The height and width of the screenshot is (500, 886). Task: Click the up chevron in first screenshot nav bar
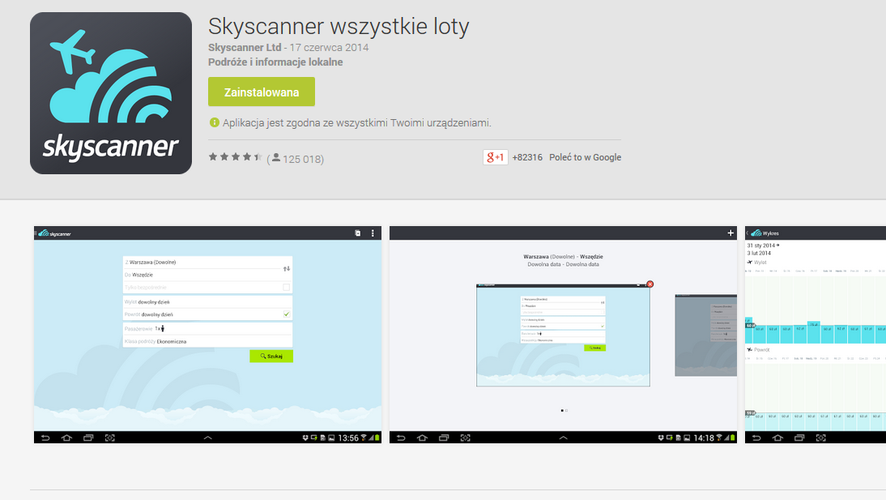point(208,438)
